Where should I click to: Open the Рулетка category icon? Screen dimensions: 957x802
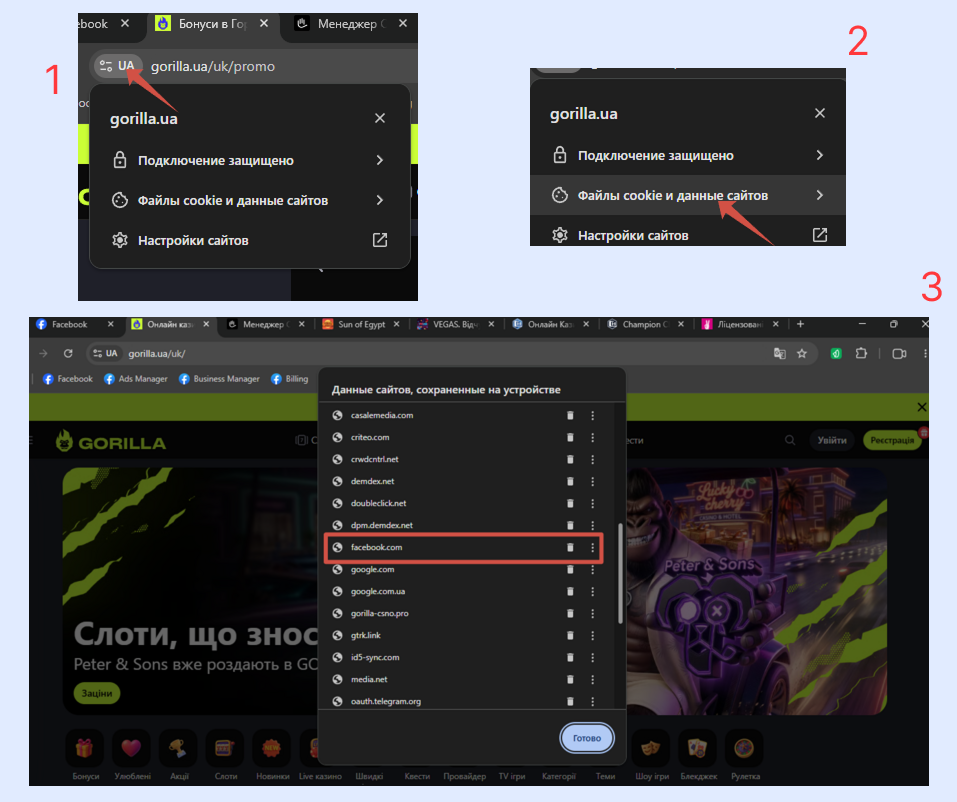point(745,748)
